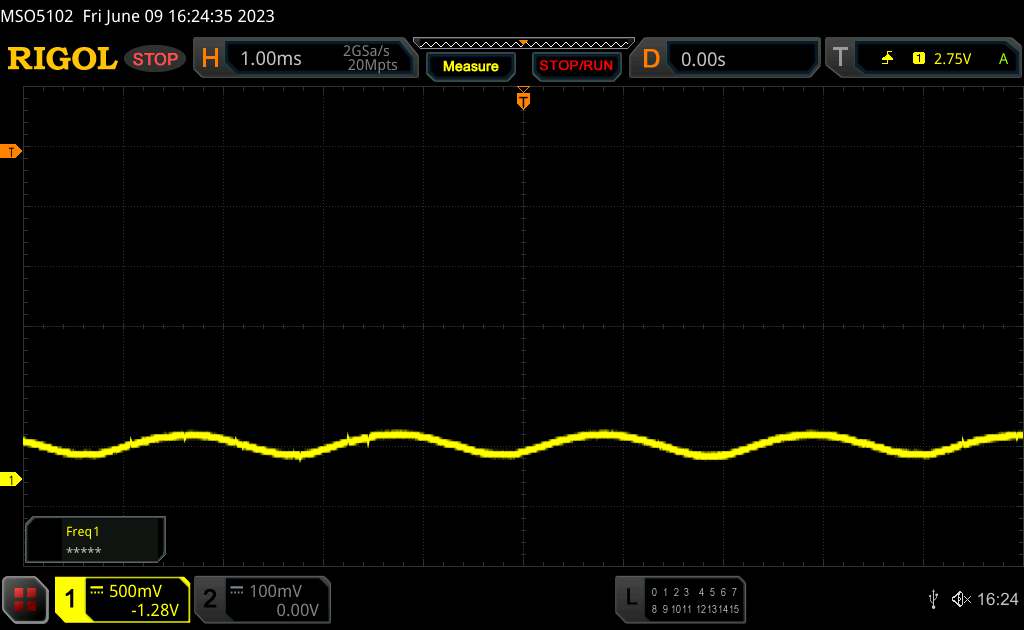
Task: Toggle channel 1 yellow number badge
Action: 70,599
